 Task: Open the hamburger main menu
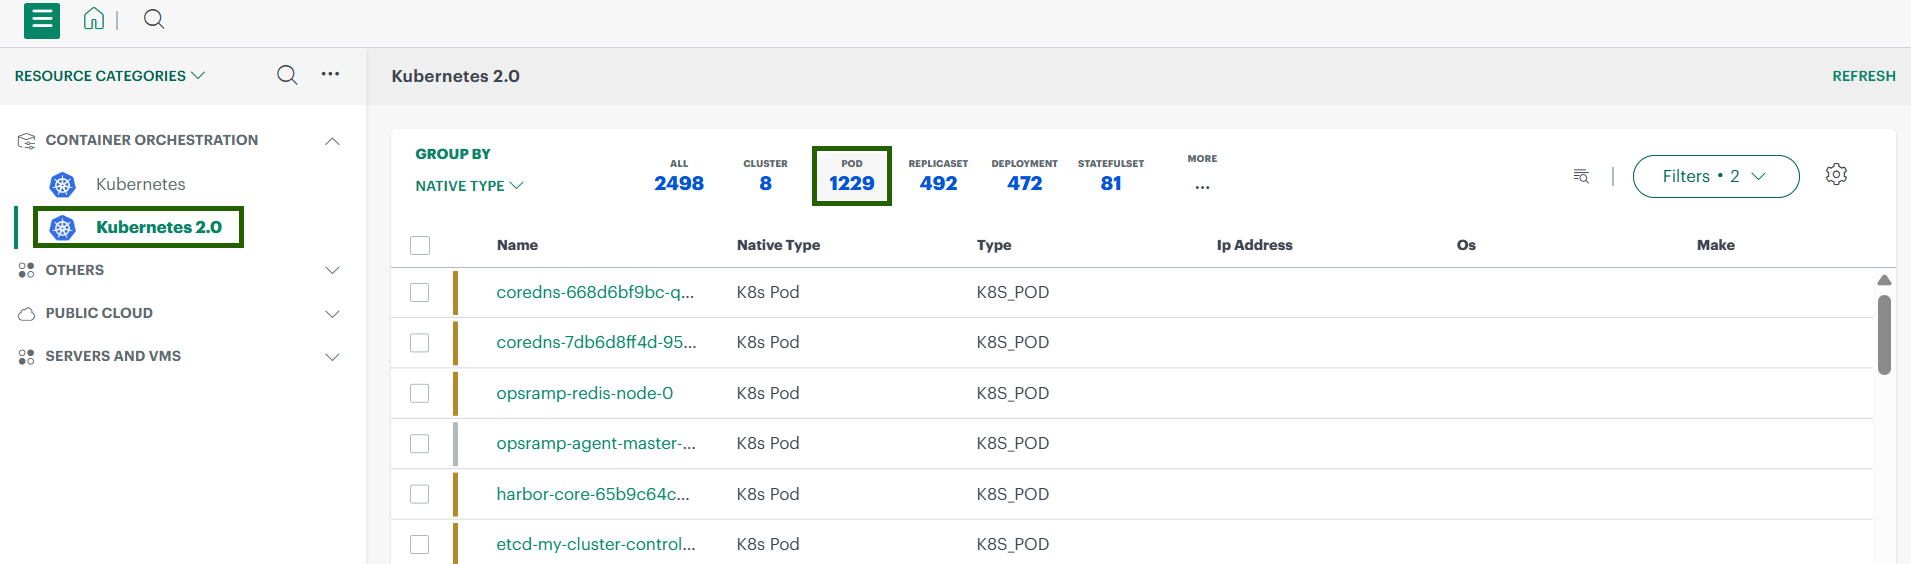[41, 20]
